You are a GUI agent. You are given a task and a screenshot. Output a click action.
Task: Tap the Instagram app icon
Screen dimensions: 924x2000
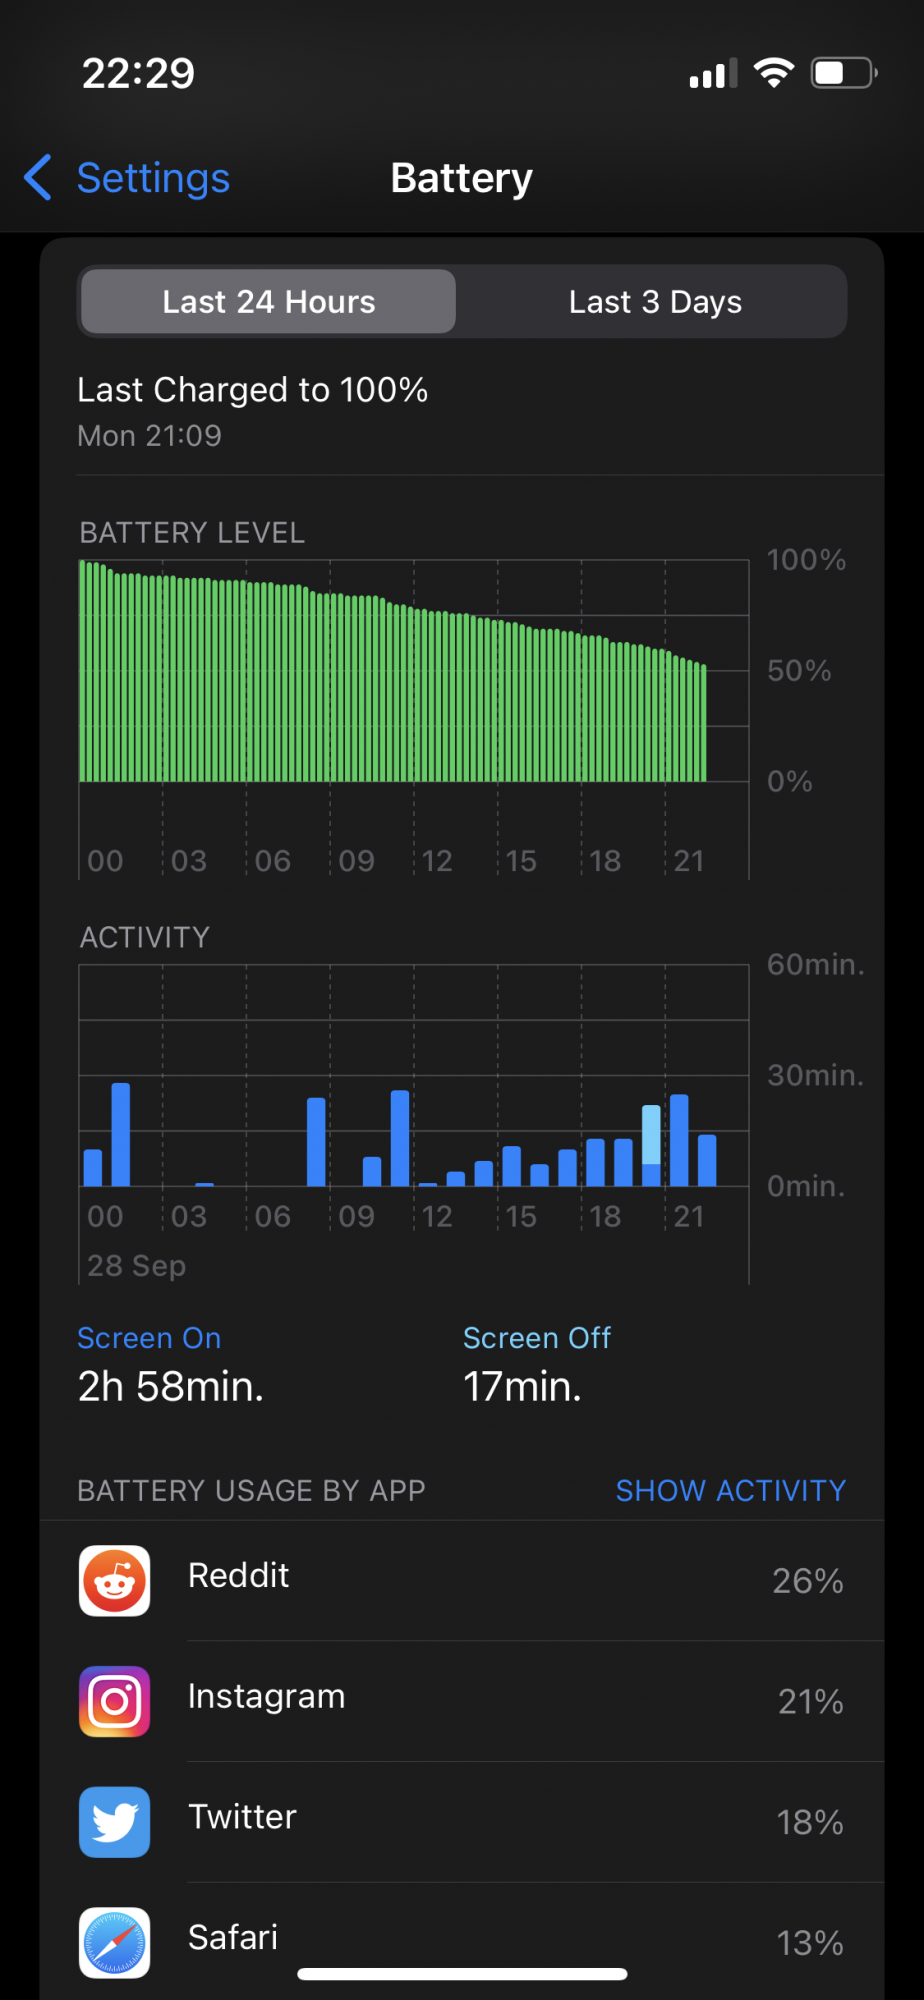pyautogui.click(x=115, y=1701)
